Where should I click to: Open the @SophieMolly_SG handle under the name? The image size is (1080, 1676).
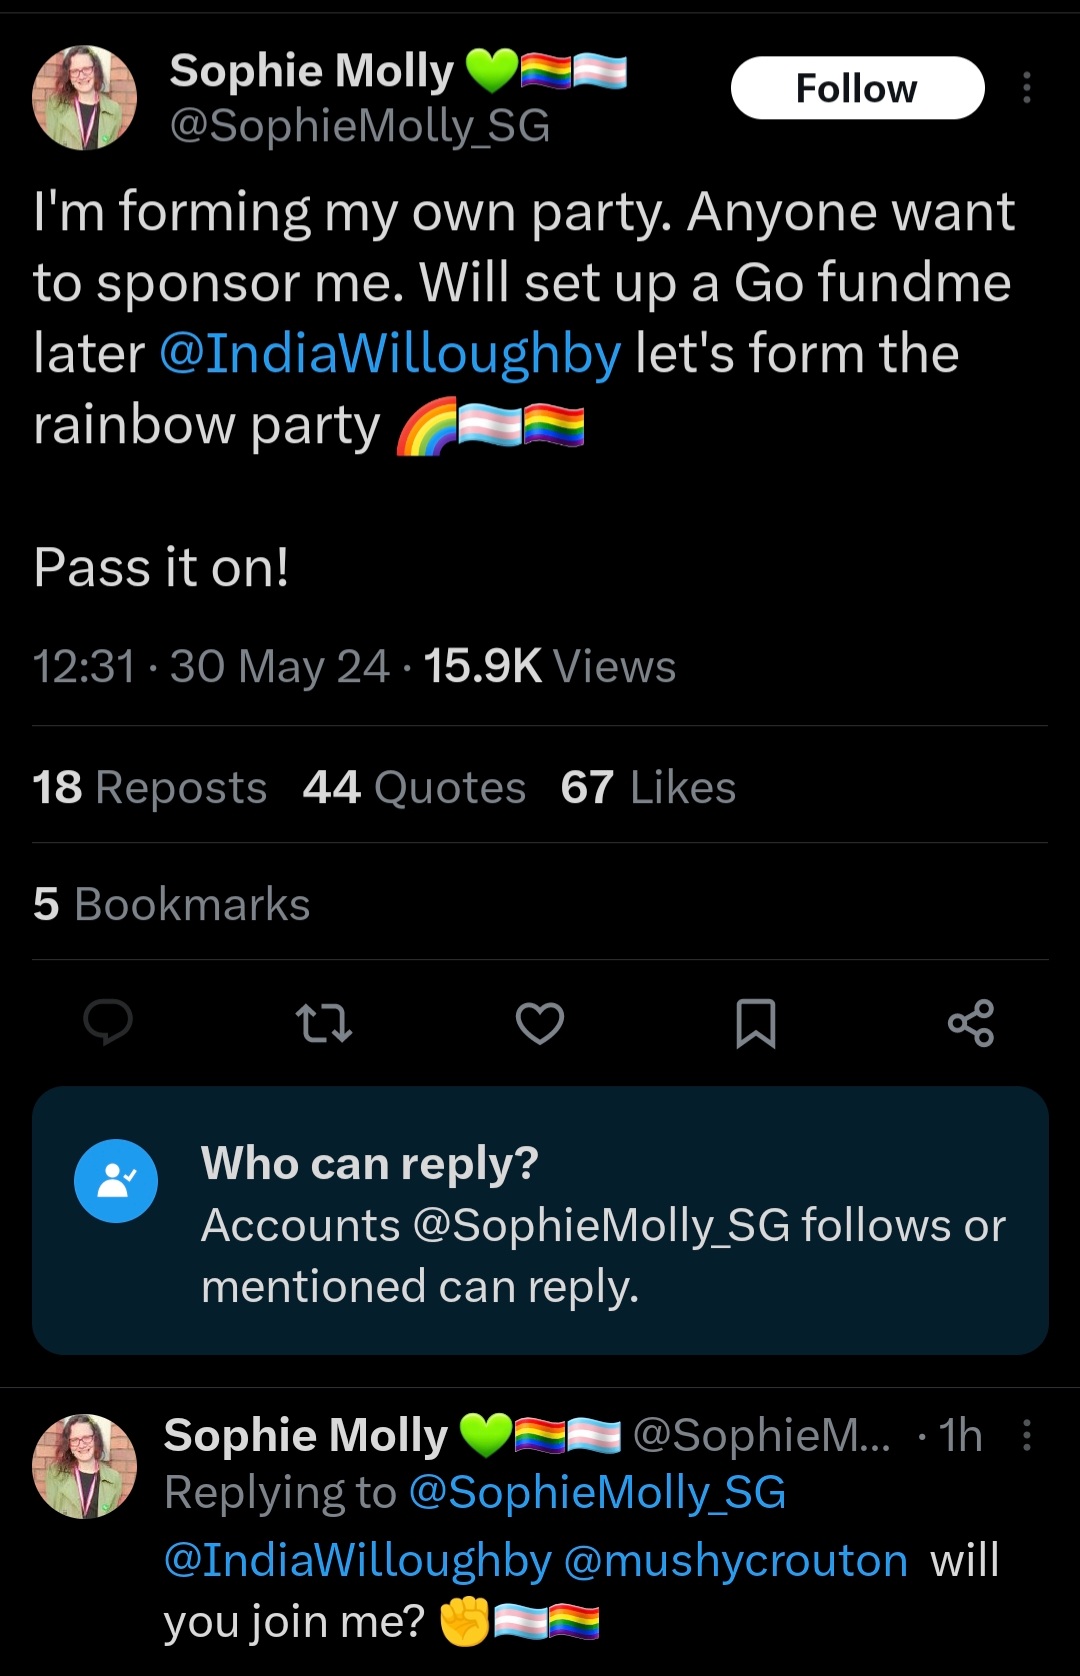360,126
